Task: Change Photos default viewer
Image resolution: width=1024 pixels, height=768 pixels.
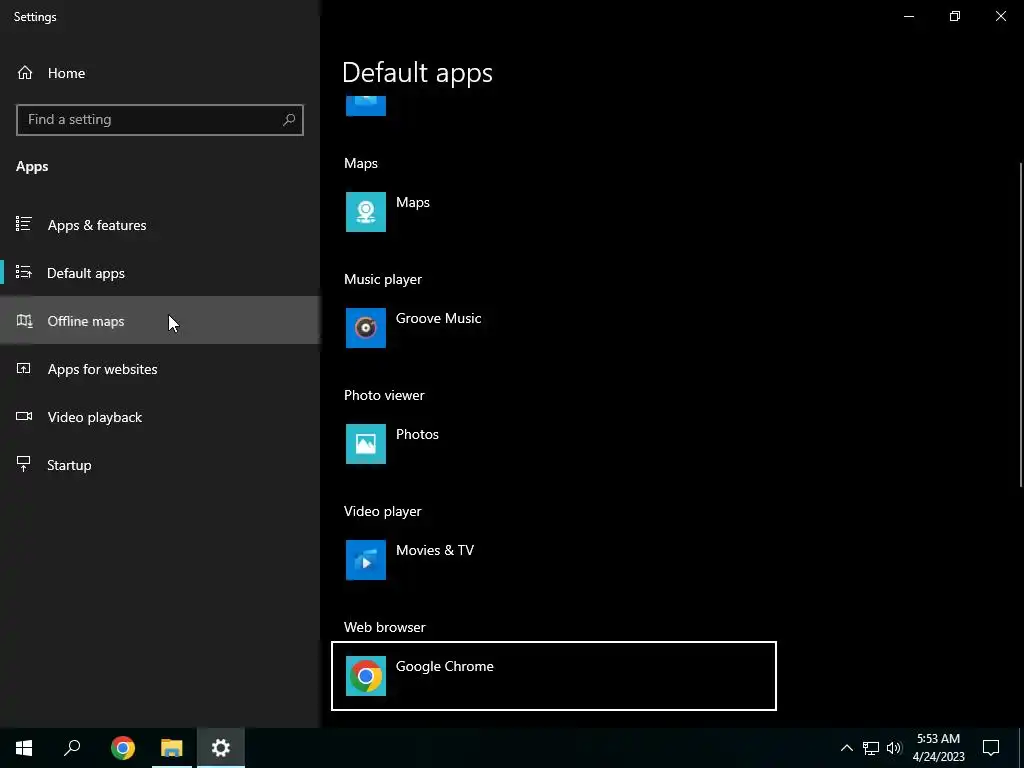Action: [554, 444]
